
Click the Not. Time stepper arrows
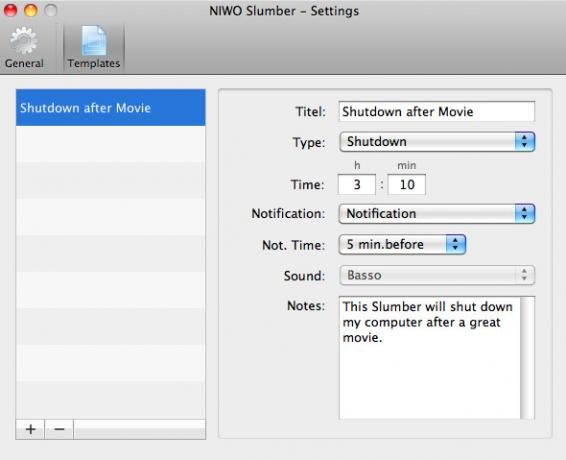[x=456, y=244]
